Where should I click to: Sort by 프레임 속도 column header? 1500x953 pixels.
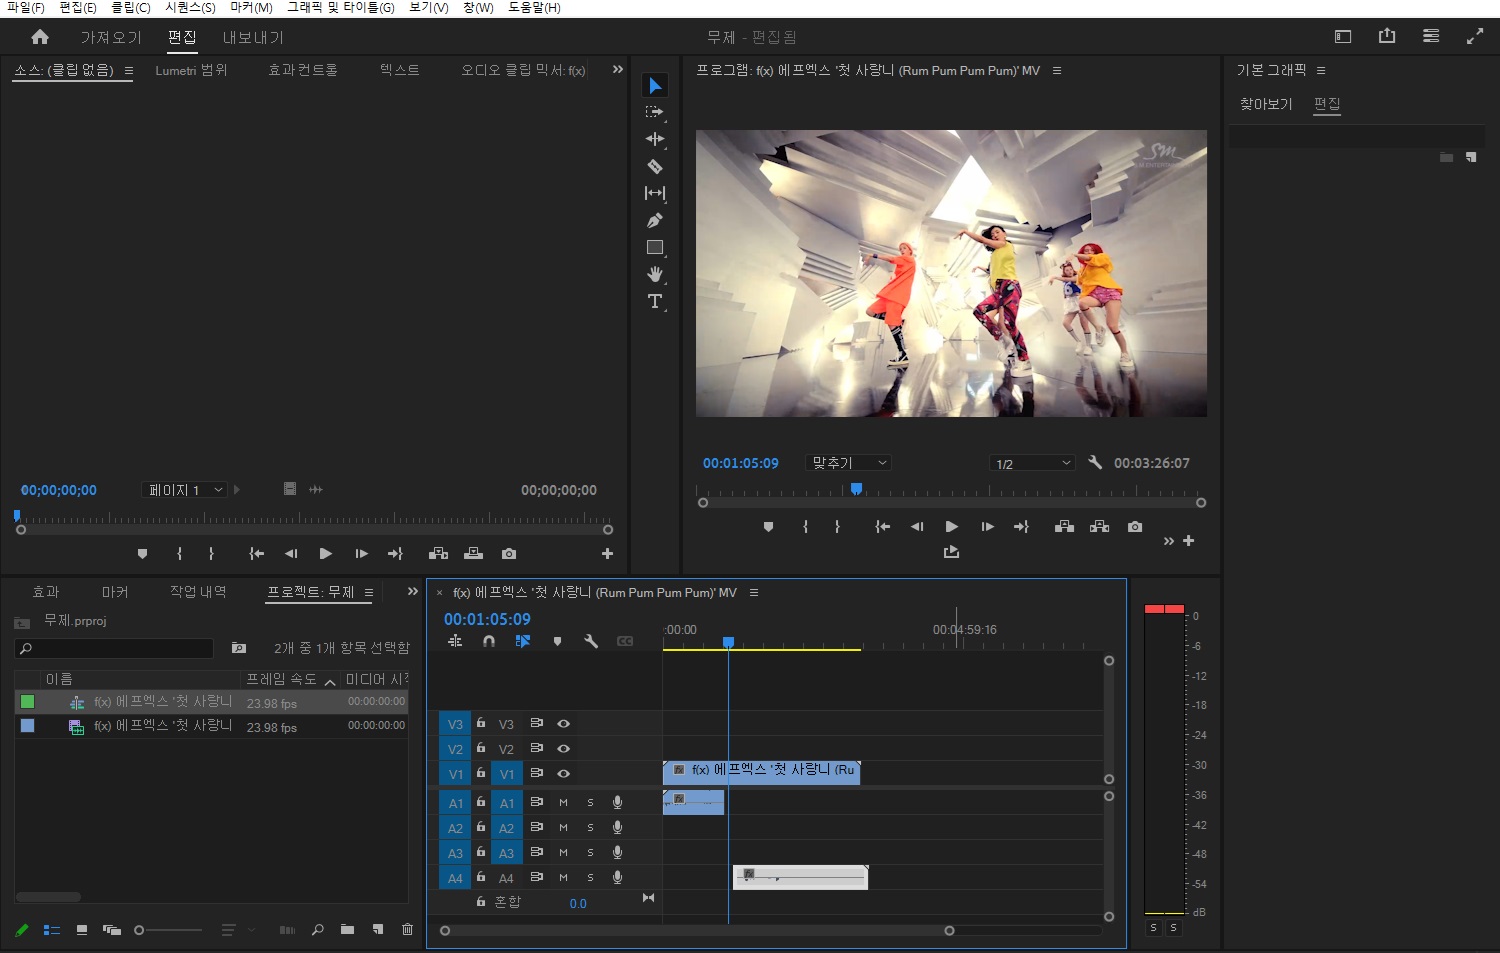tap(281, 679)
